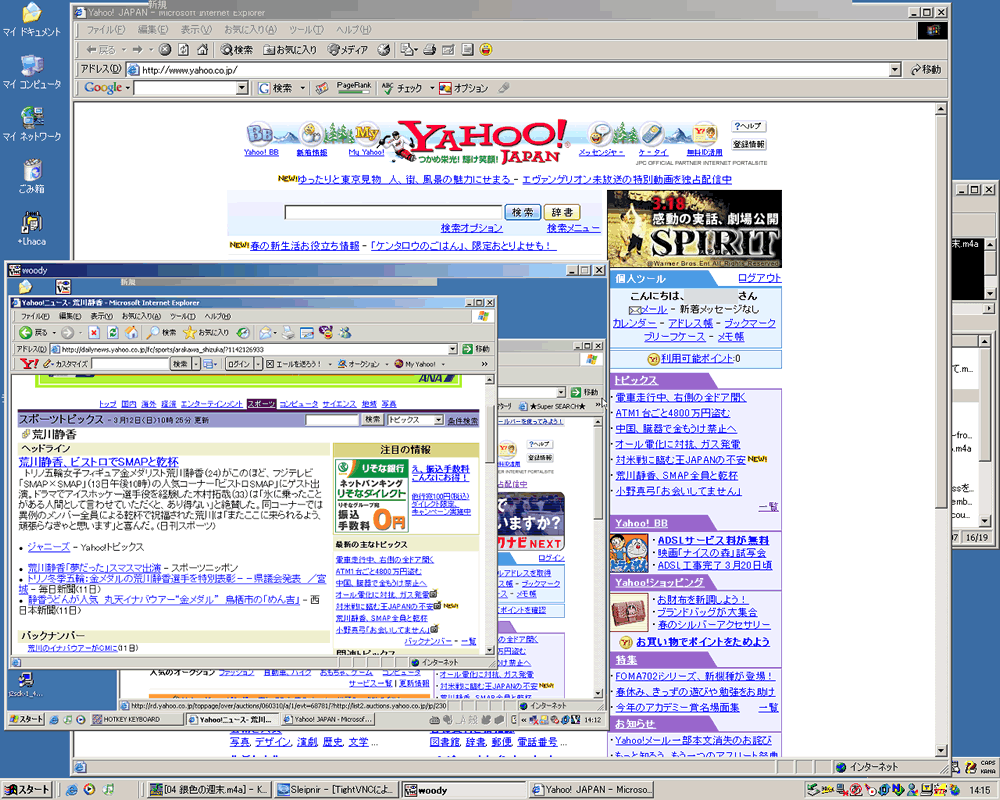The image size is (1000, 800).
Task: Open マイ ネットワーク desktop icon
Action: click(x=32, y=124)
